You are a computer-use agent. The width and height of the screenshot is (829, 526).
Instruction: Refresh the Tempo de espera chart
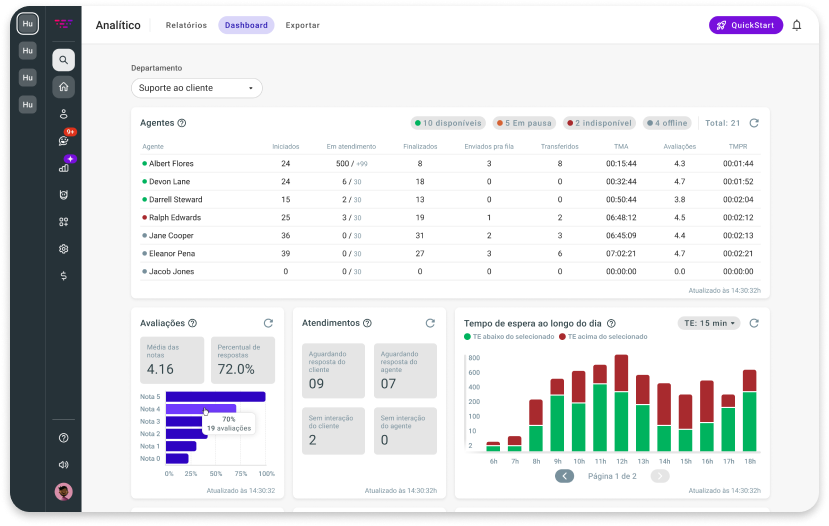(754, 323)
